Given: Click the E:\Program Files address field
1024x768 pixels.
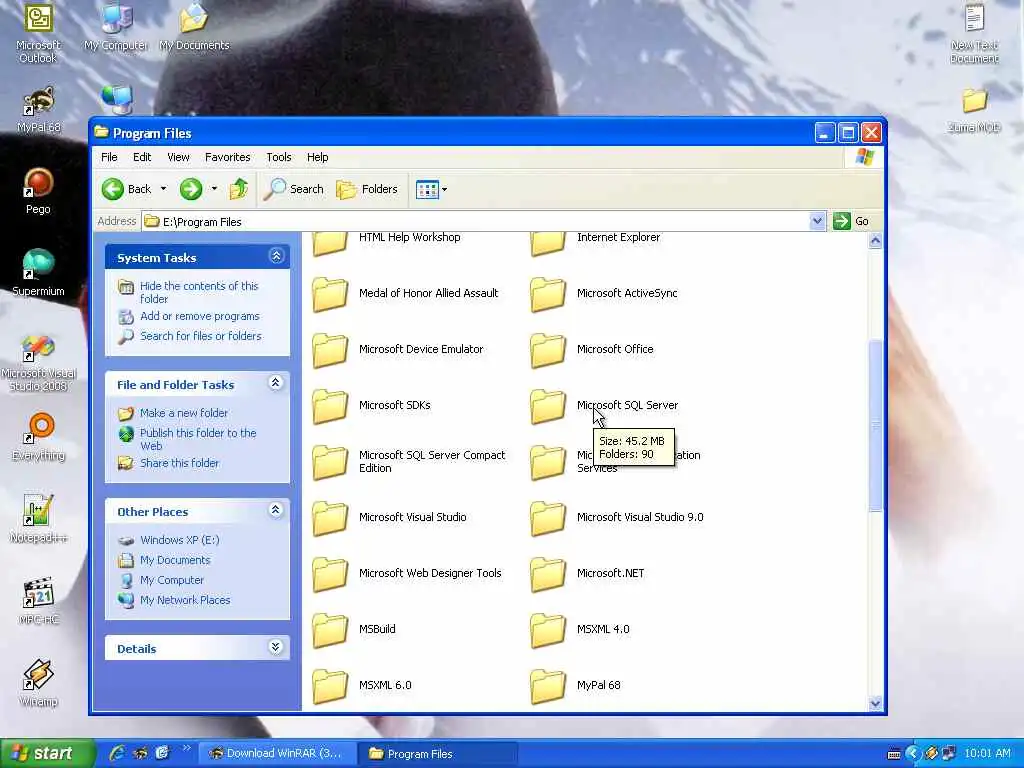Looking at the screenshot, I should pyautogui.click(x=483, y=221).
